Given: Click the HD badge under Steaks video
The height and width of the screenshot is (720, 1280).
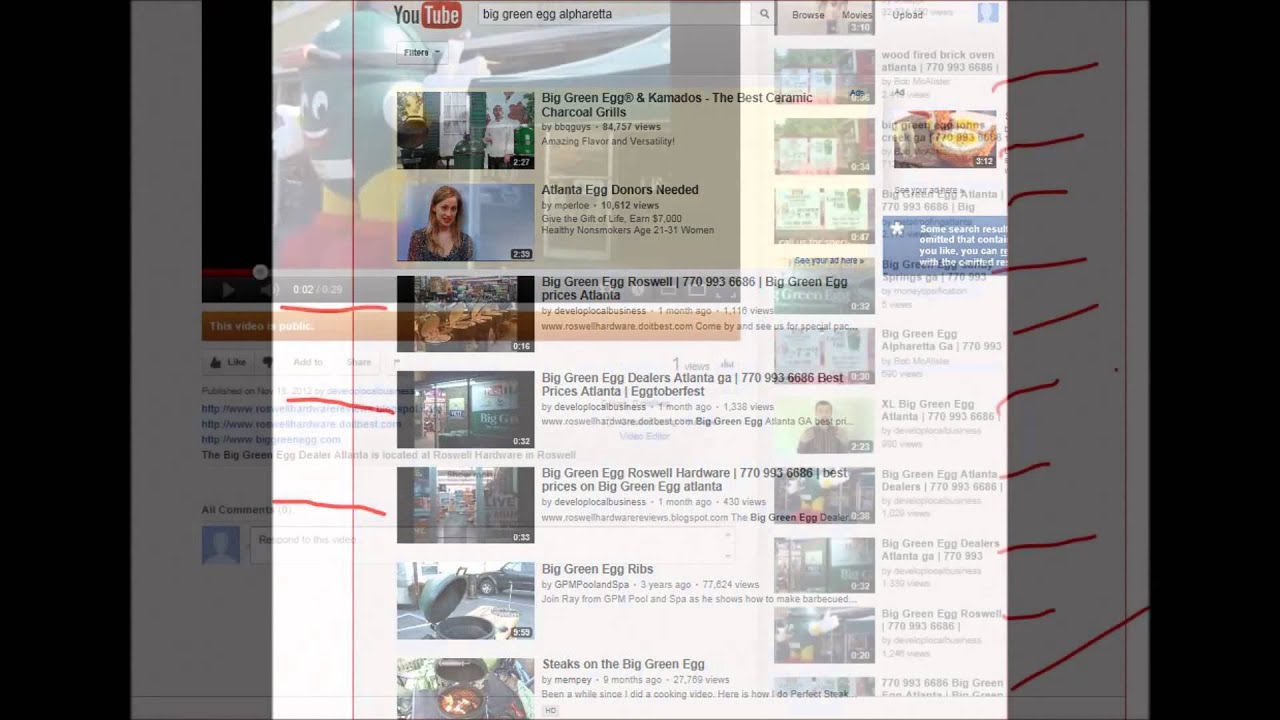Looking at the screenshot, I should pyautogui.click(x=550, y=710).
